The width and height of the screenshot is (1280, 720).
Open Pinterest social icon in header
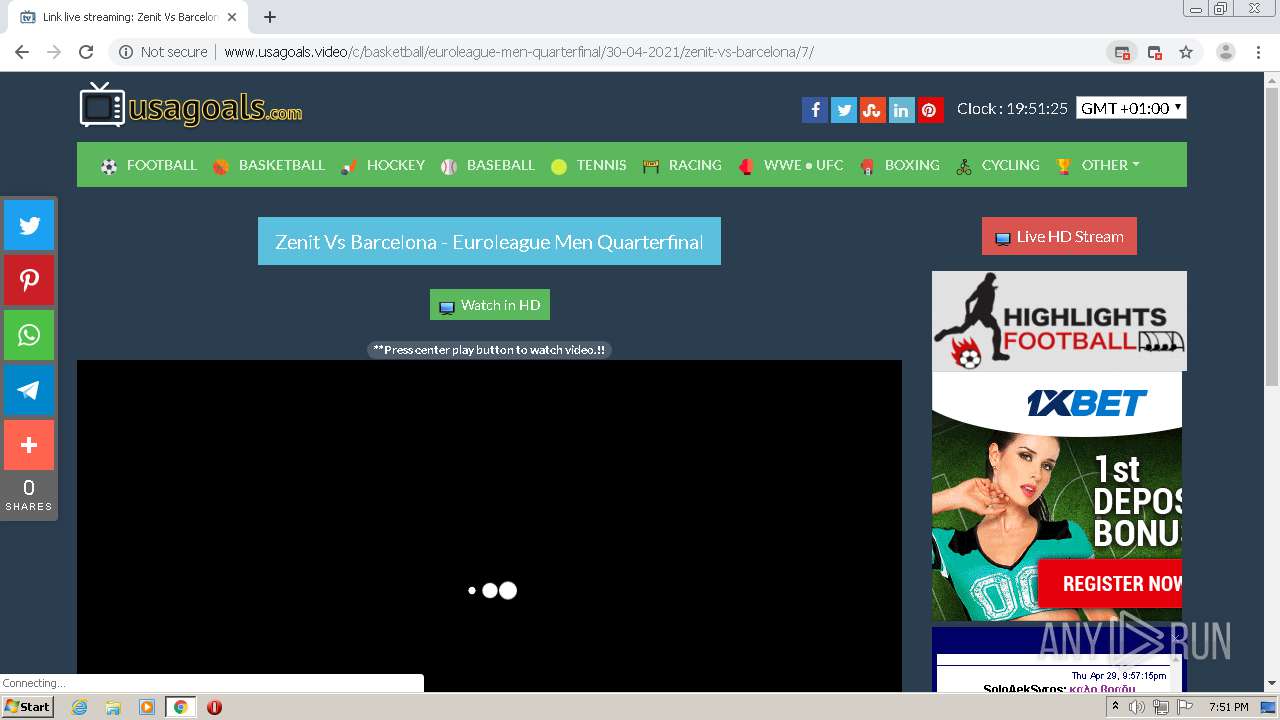930,110
